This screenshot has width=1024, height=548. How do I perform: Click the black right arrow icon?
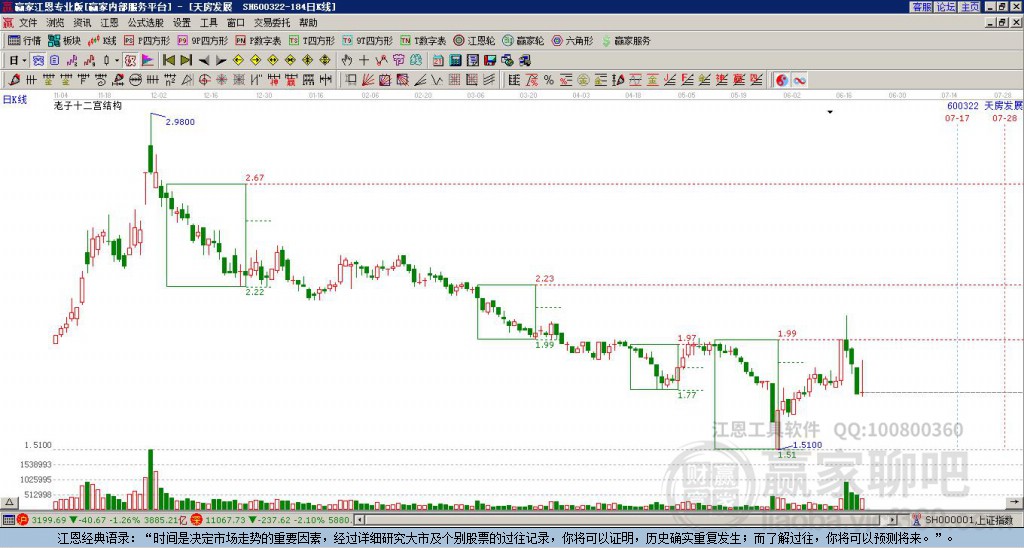click(221, 61)
